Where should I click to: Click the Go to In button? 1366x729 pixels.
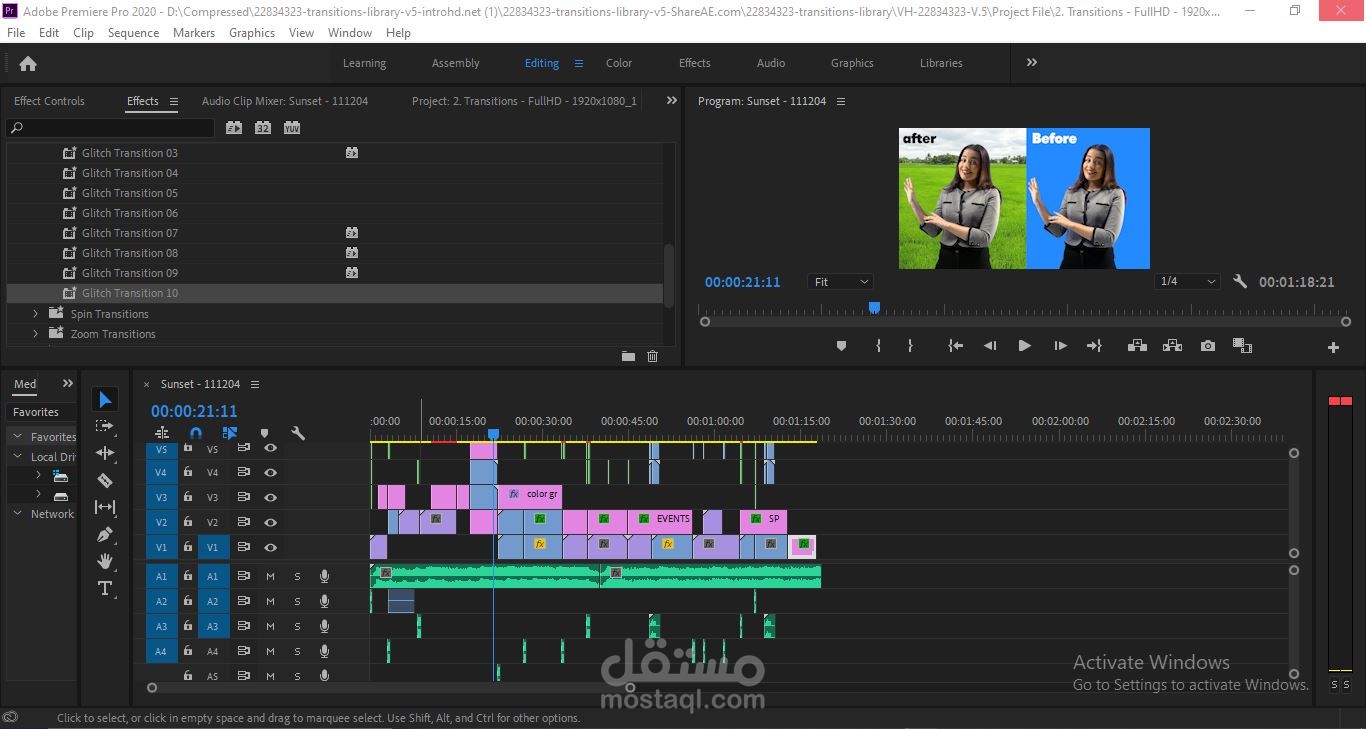(x=956, y=346)
